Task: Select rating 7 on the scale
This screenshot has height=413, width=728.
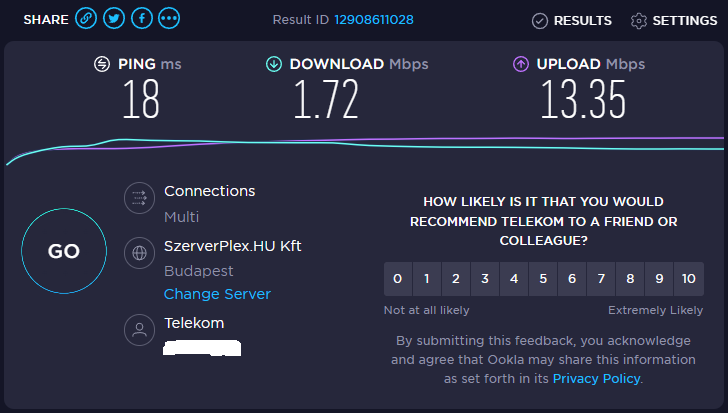Action: [x=601, y=279]
